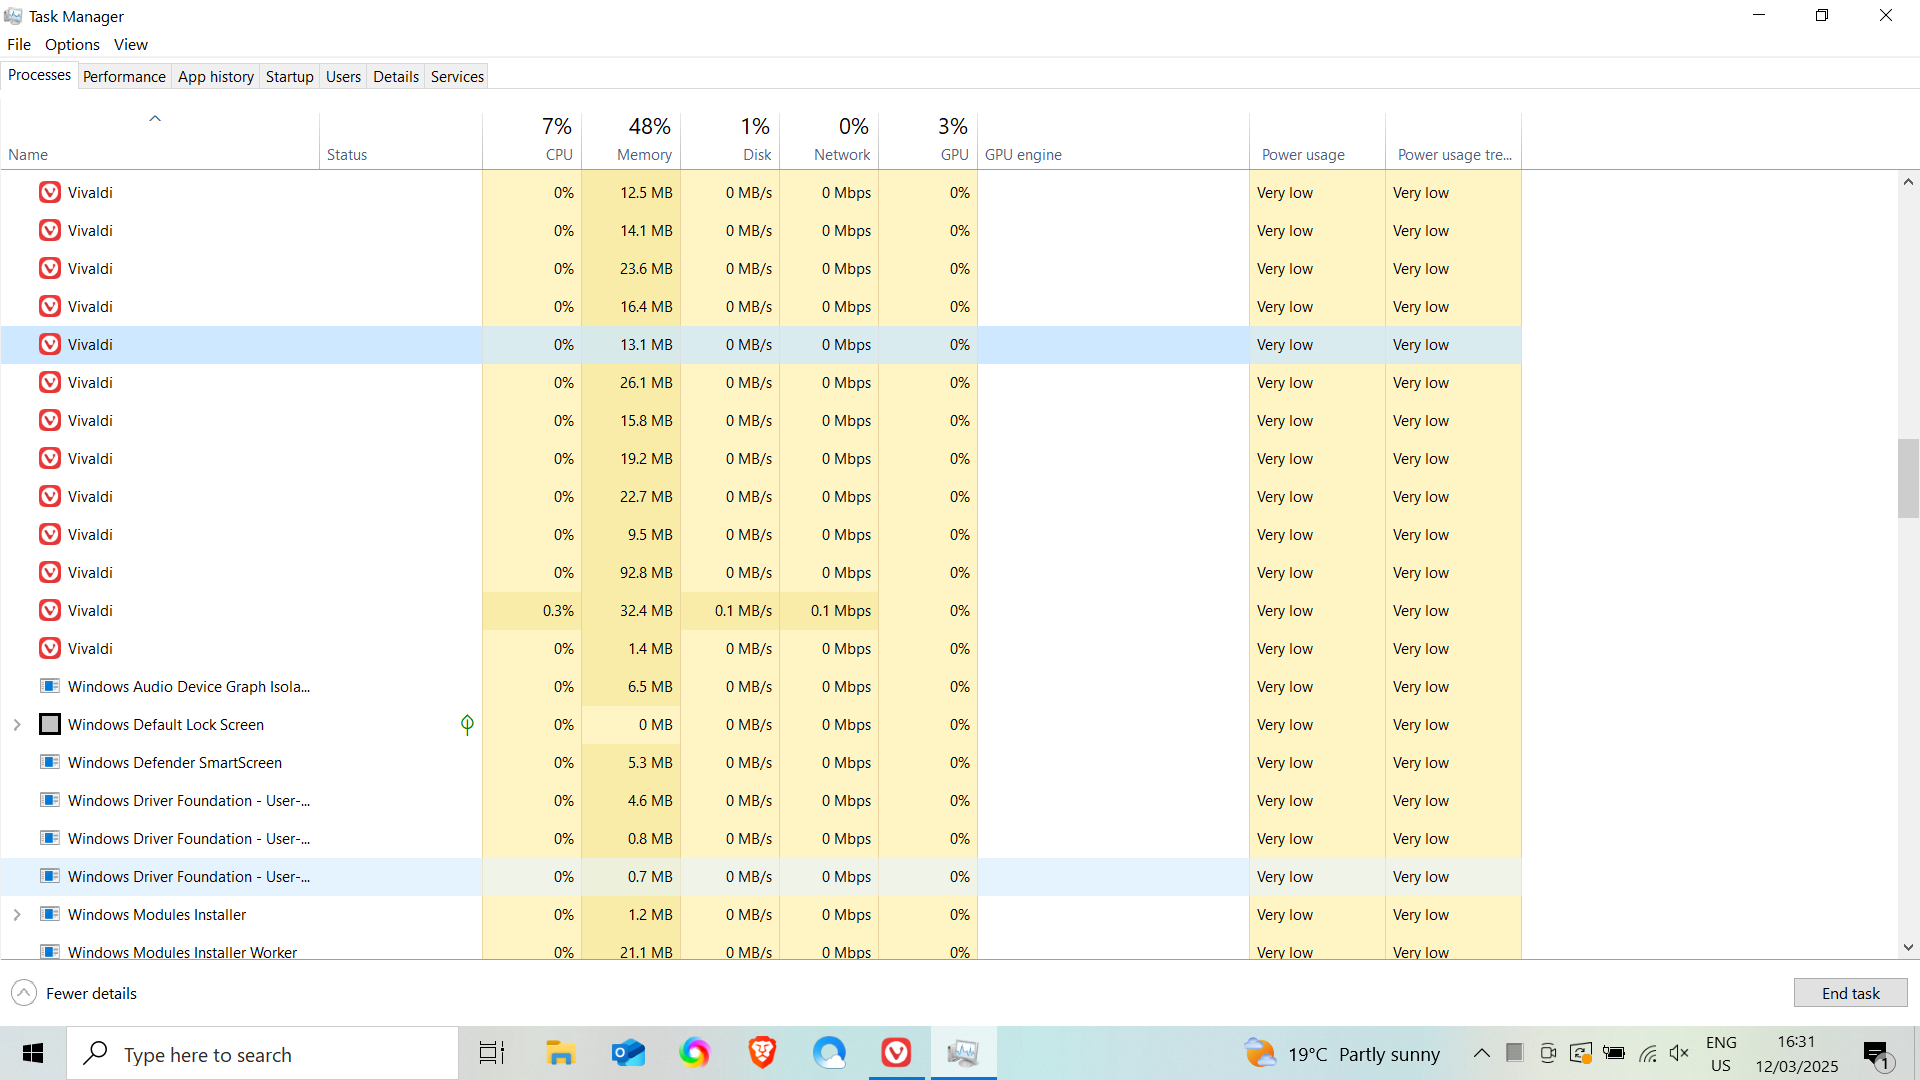Click the 0.1 Mbps network cell
This screenshot has width=1920, height=1080.
tap(829, 610)
